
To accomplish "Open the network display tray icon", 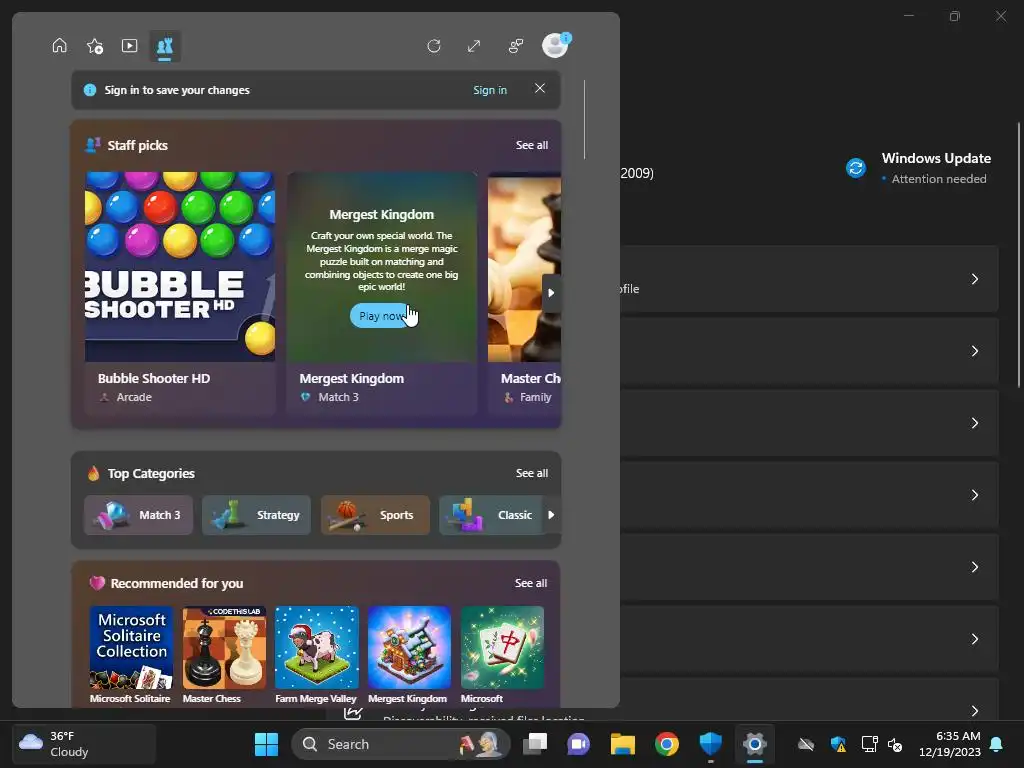I will pyautogui.click(x=869, y=744).
